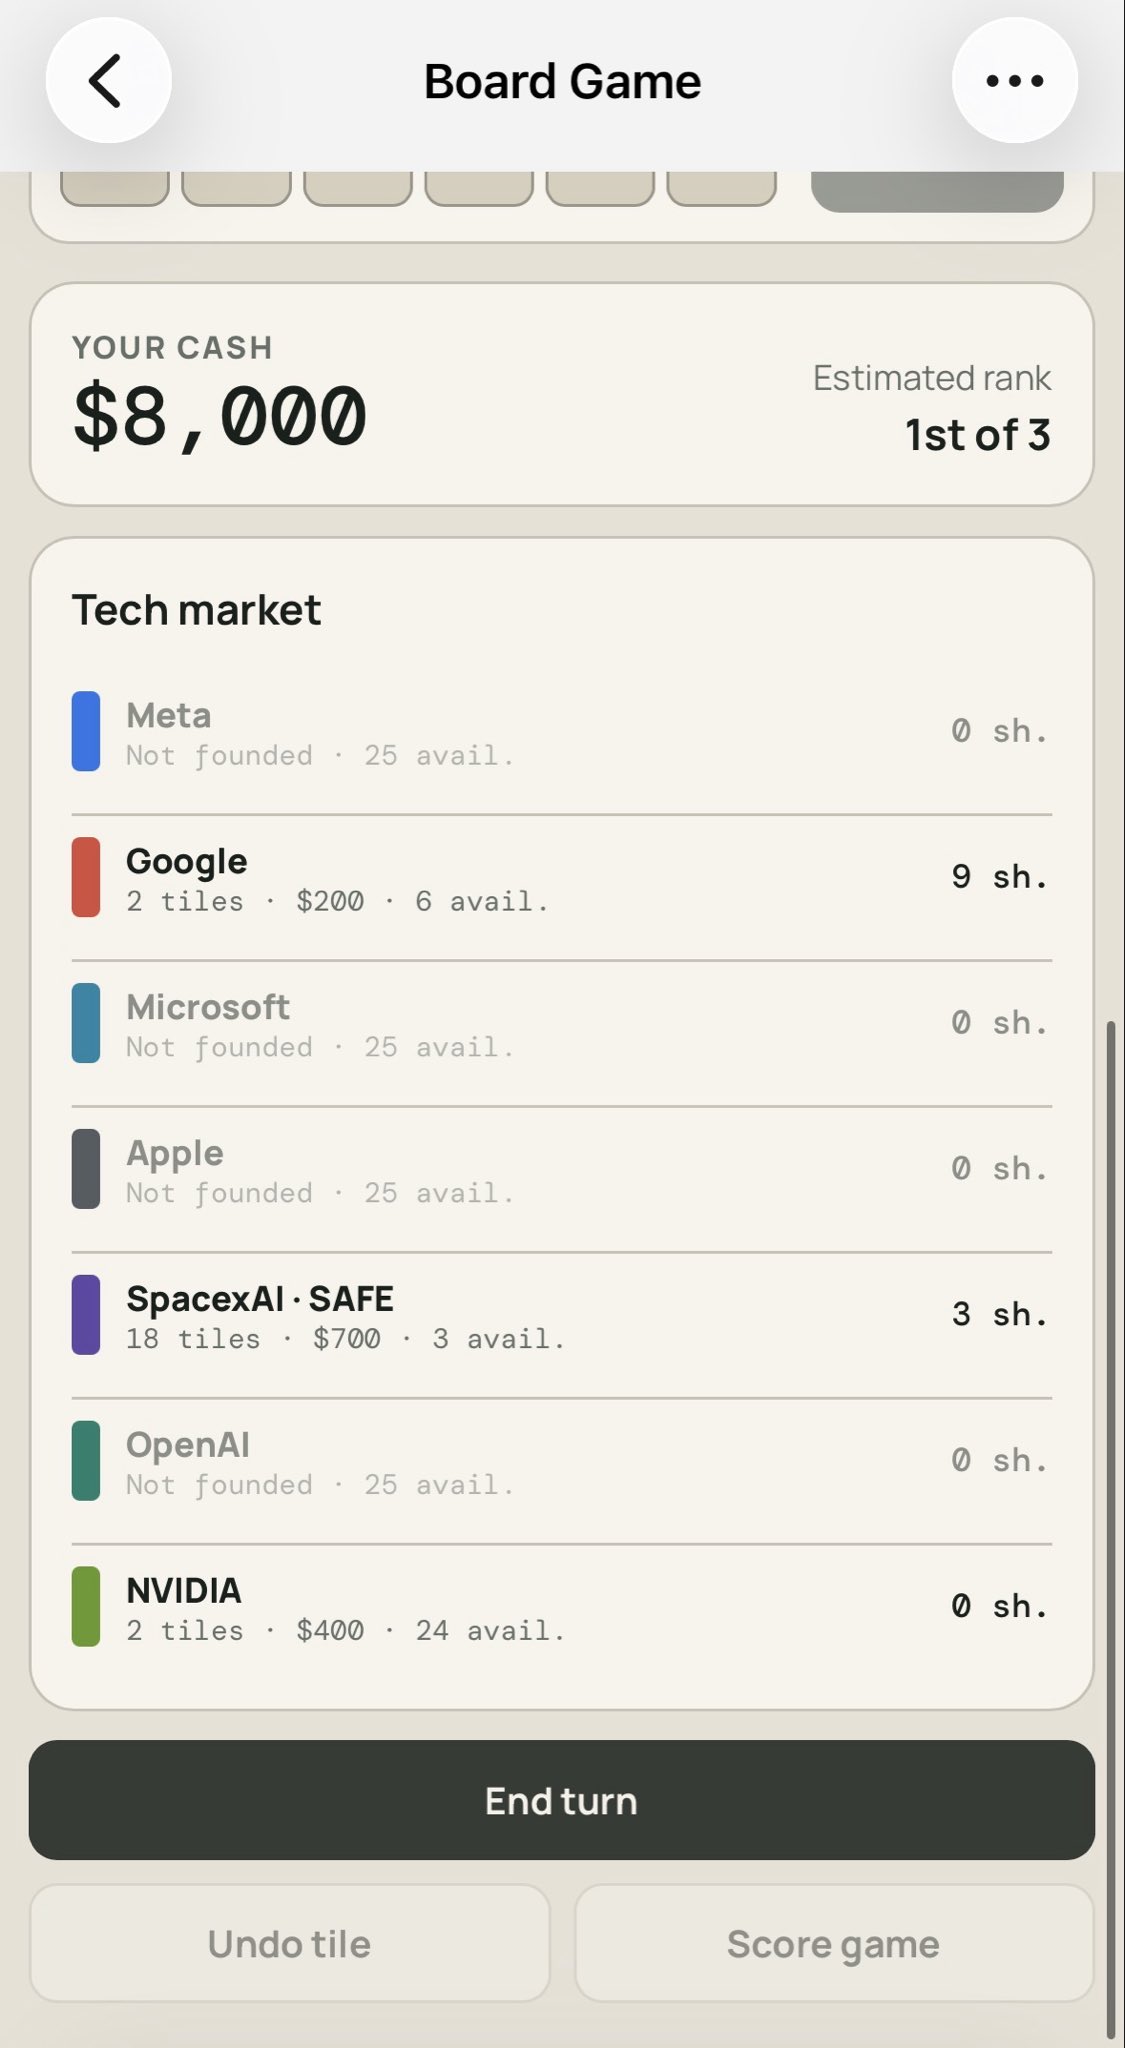This screenshot has height=2048, width=1125.
Task: Click the red Google color swatch
Action: click(x=86, y=877)
